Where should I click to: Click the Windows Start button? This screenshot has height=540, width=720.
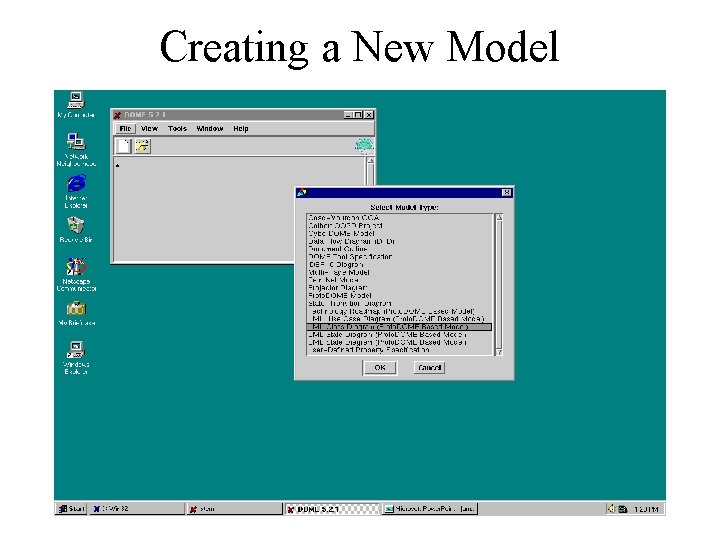point(71,508)
